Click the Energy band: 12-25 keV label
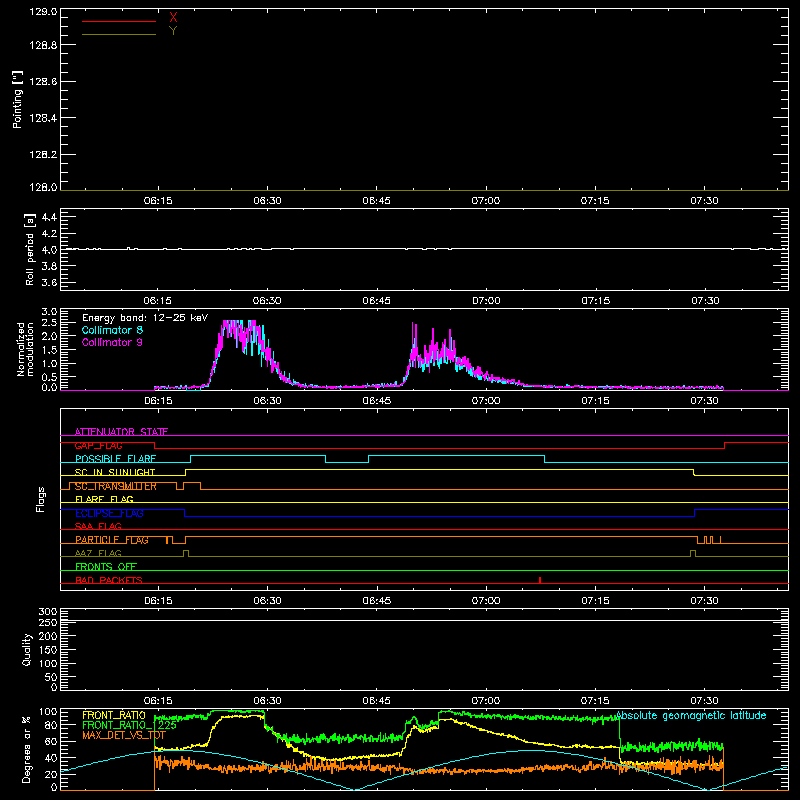800x800 pixels. pos(145,318)
